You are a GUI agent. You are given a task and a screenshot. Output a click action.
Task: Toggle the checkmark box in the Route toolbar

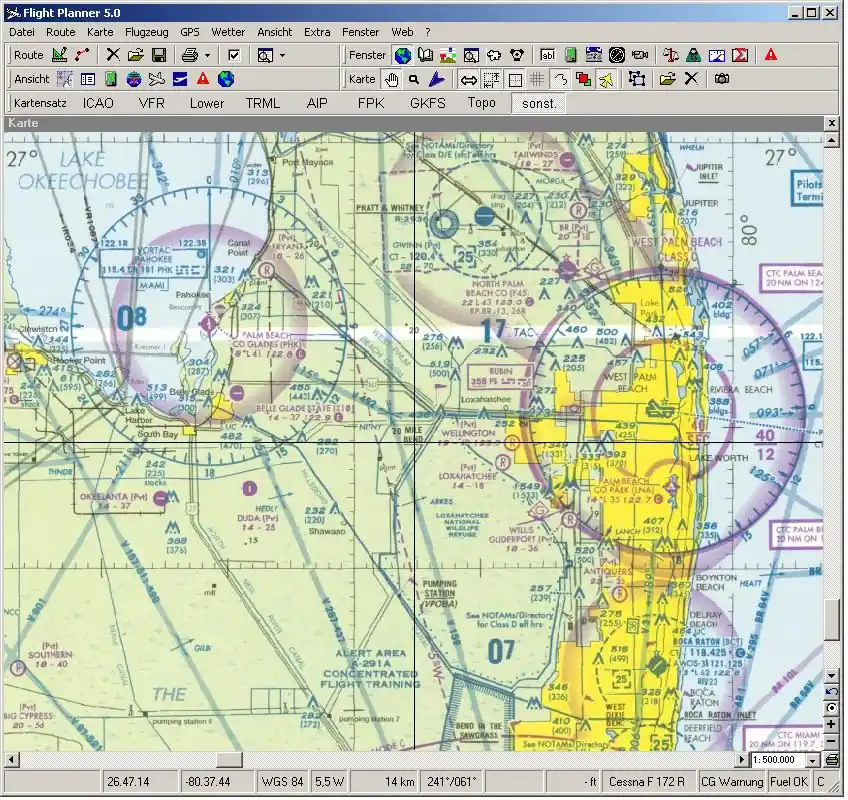pyautogui.click(x=234, y=55)
